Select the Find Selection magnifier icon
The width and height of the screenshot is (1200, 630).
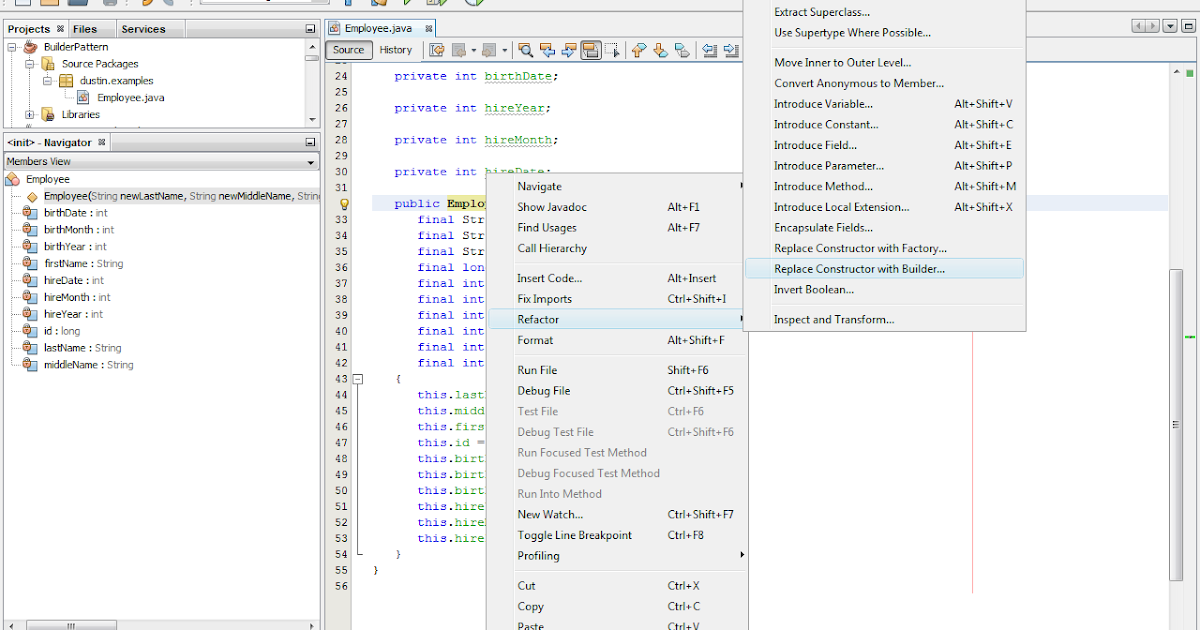point(526,50)
